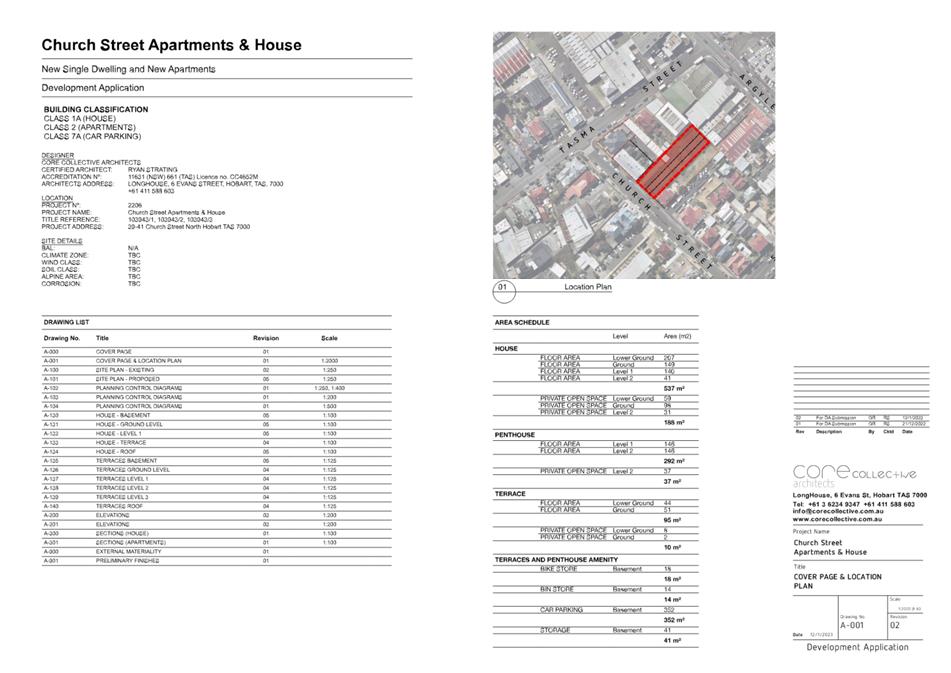
Task: Click 'COVER PAGE & LOCATION PLAN' in title block
Action: click(x=838, y=581)
